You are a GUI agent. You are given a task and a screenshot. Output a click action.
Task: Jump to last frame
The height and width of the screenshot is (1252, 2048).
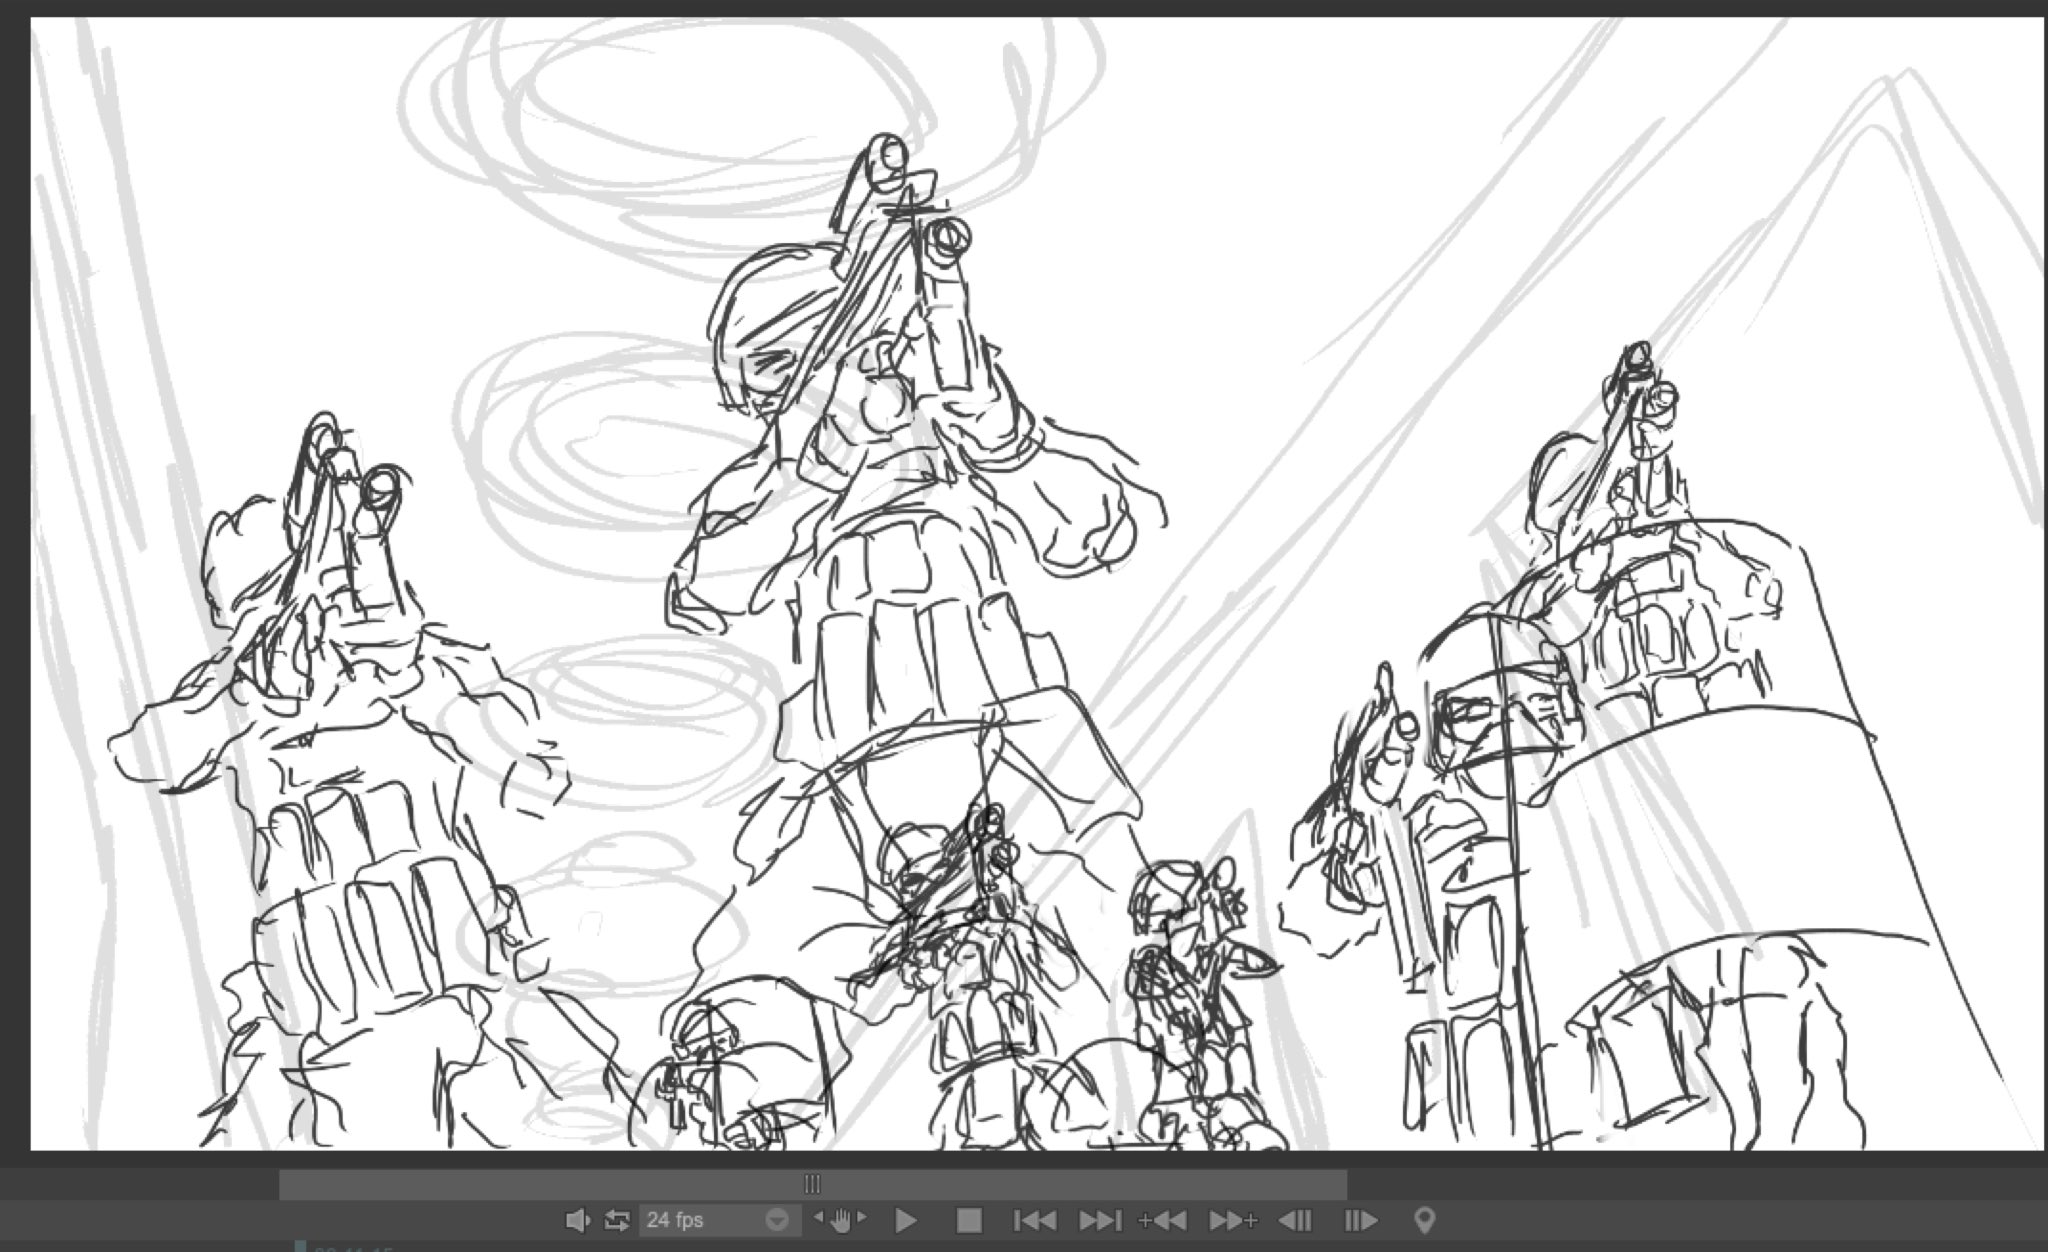click(1099, 1220)
